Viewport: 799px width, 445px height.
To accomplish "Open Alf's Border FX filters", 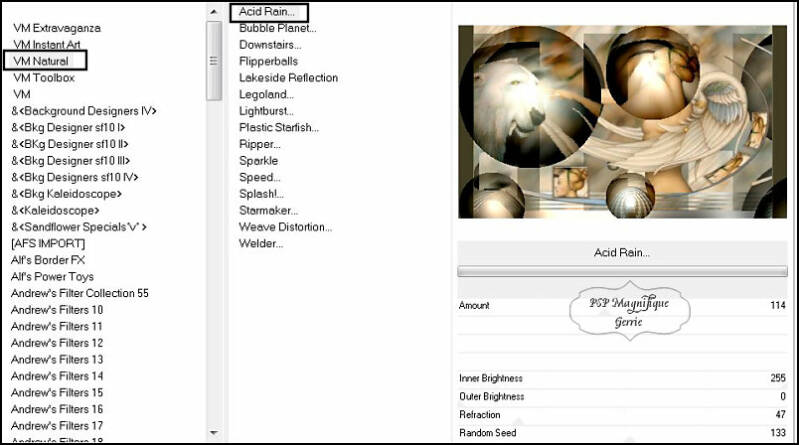I will tap(48, 260).
